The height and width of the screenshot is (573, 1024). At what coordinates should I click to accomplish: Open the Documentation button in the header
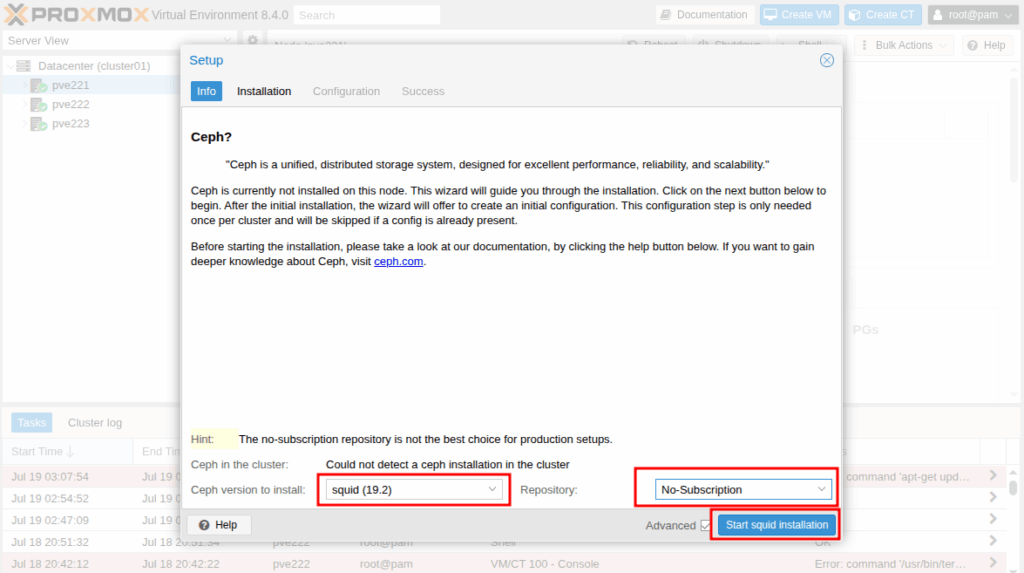pyautogui.click(x=704, y=14)
